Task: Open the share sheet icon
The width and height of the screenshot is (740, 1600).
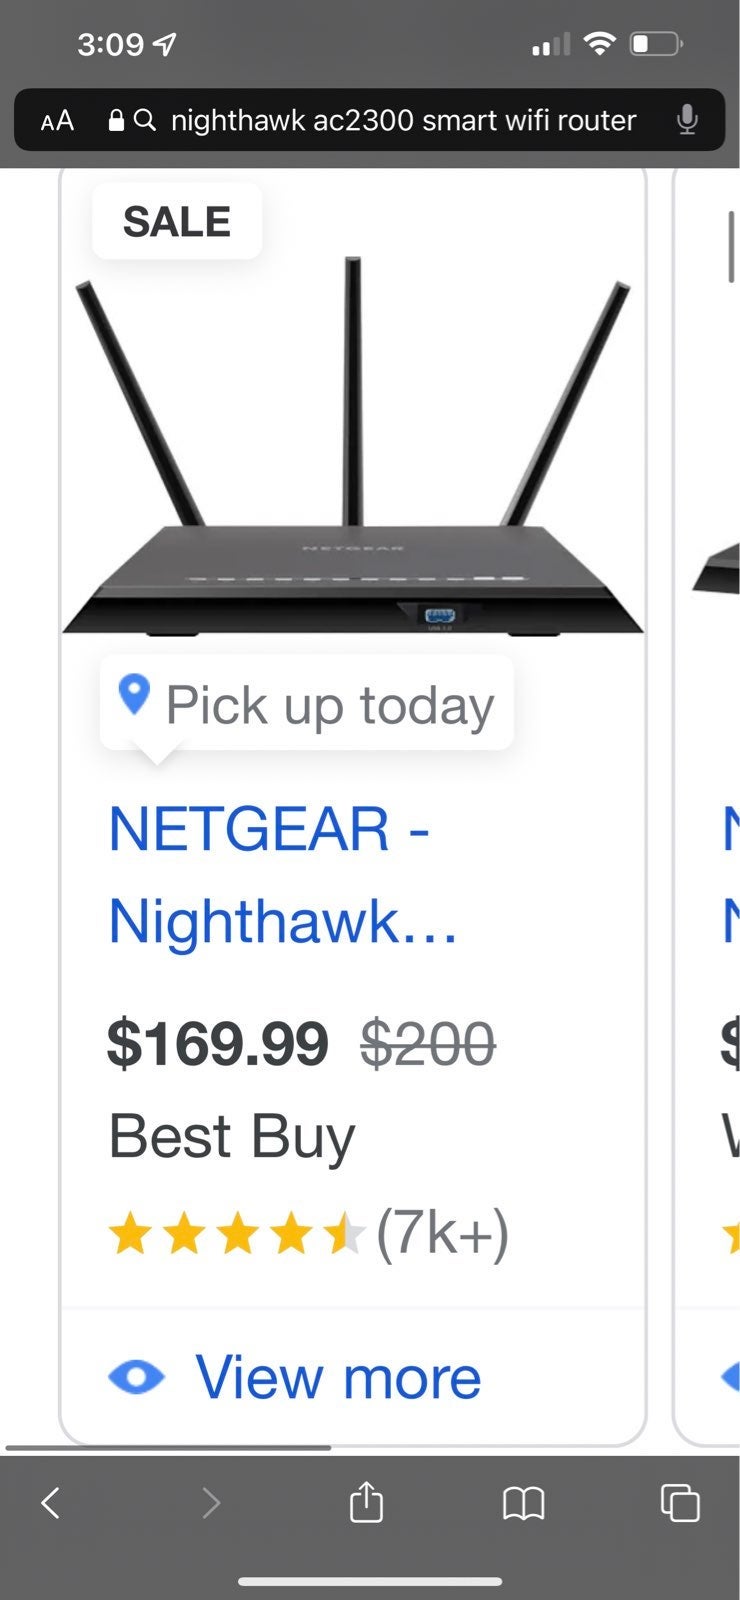Action: pyautogui.click(x=366, y=1500)
